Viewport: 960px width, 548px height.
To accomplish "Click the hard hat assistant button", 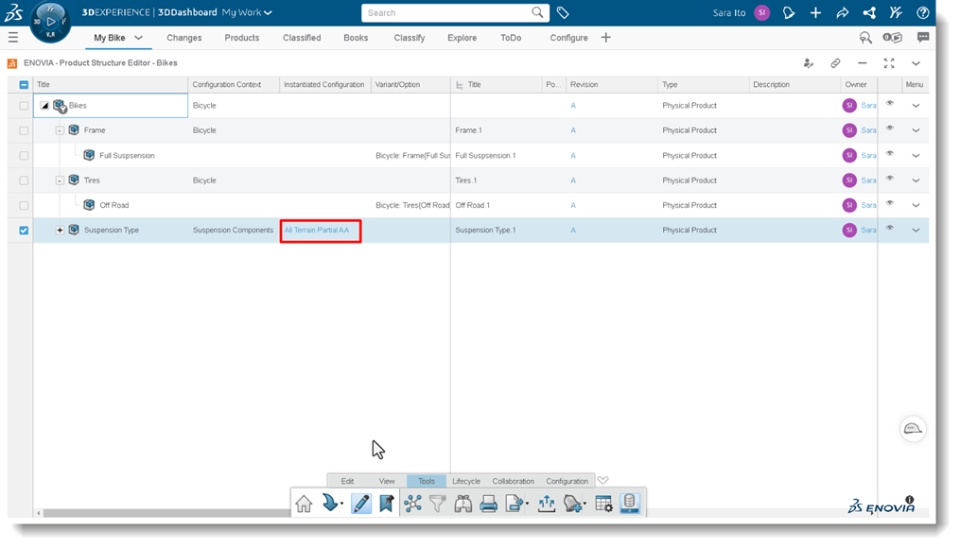I will click(912, 429).
